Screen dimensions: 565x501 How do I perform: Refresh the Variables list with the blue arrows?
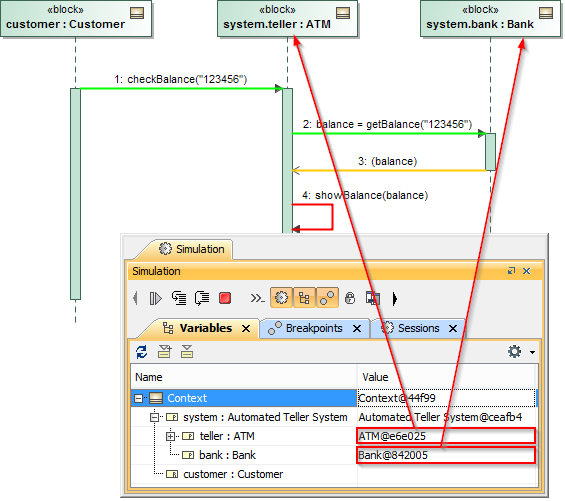click(x=142, y=352)
